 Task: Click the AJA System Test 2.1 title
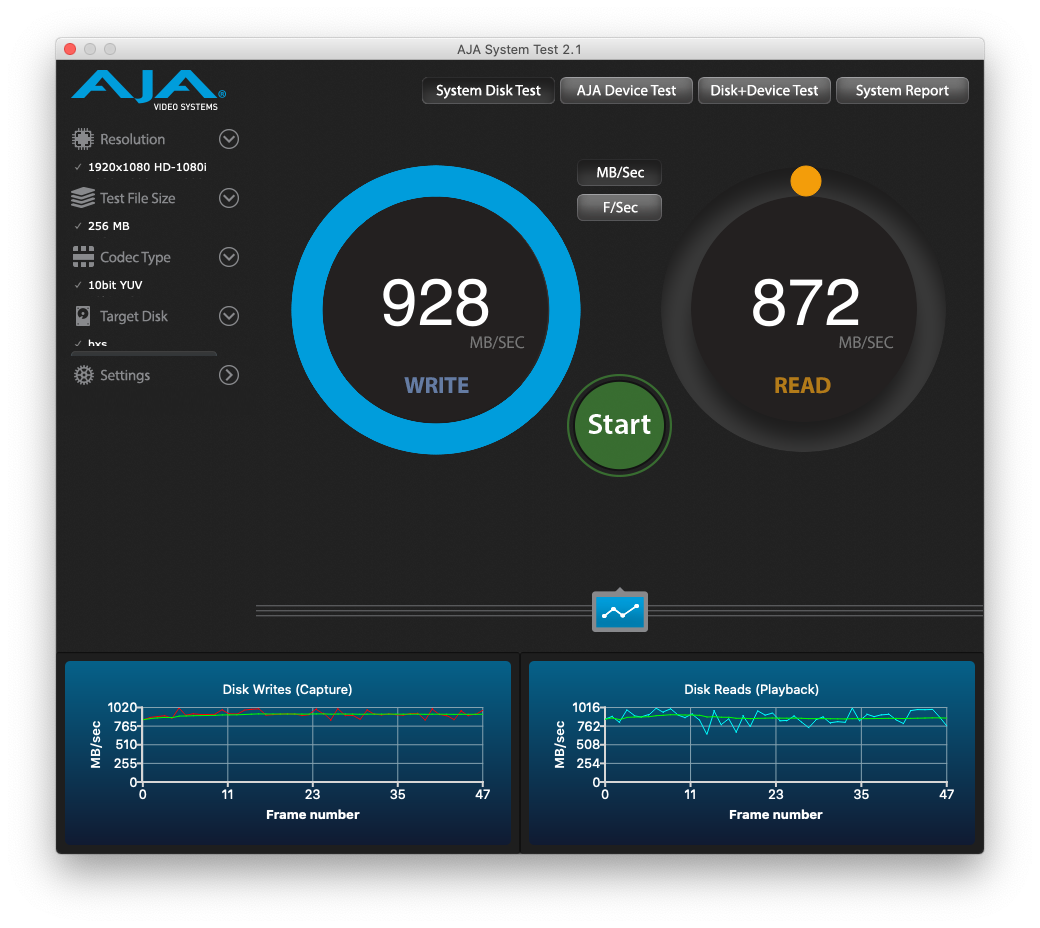(x=519, y=50)
